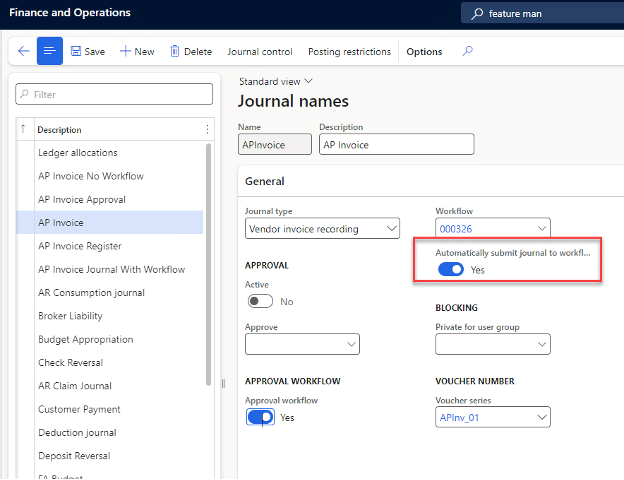
Task: Click the Description field AP Invoice
Action: coord(396,144)
